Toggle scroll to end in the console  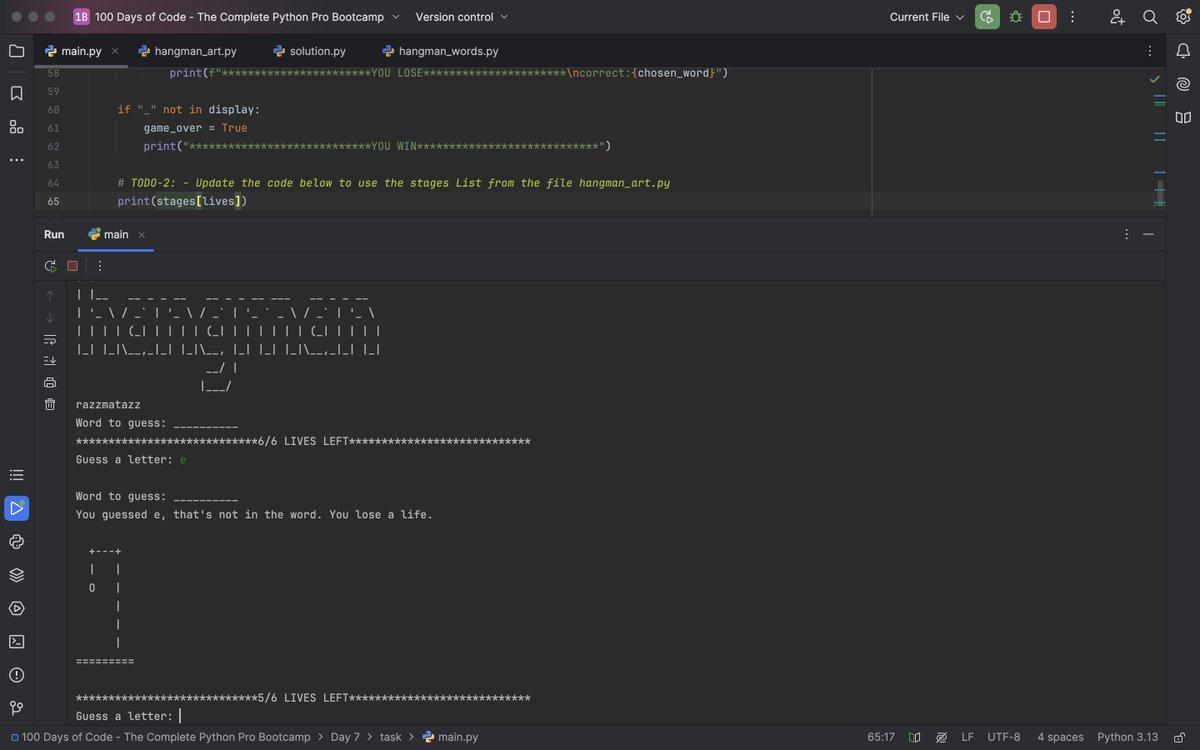(x=50, y=361)
